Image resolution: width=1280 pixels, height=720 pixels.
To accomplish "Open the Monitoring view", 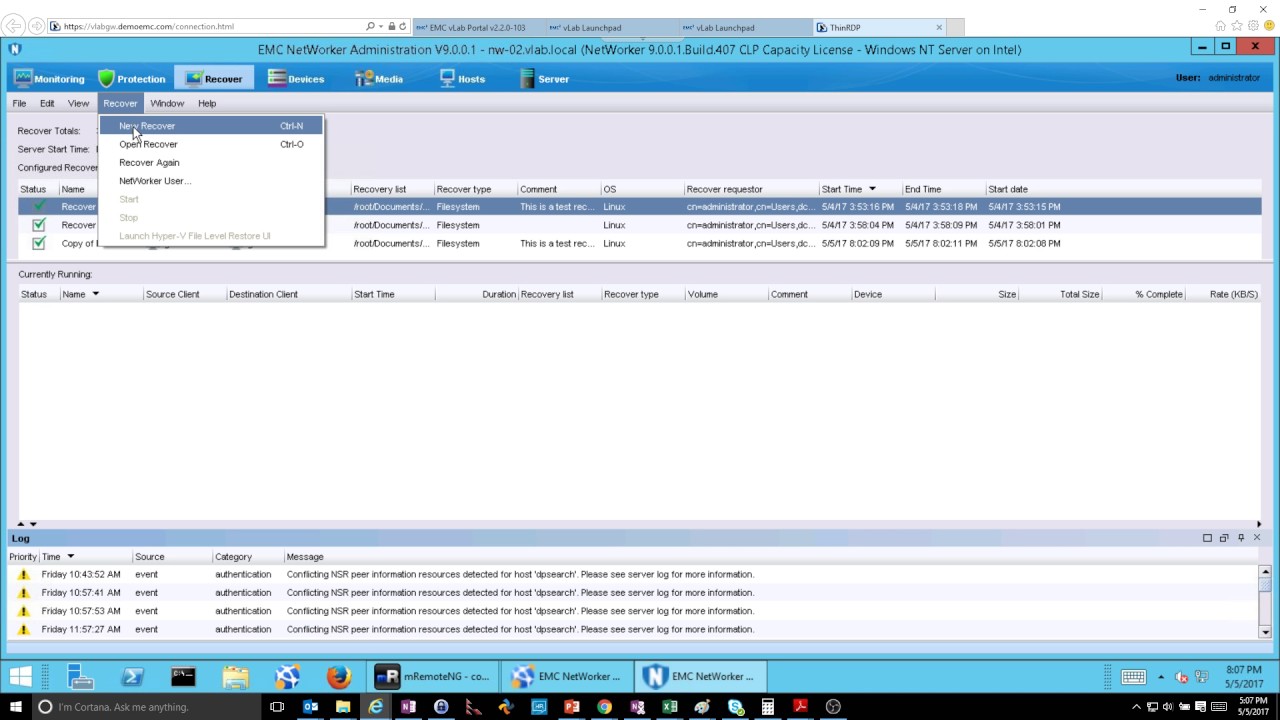I will click(x=49, y=79).
